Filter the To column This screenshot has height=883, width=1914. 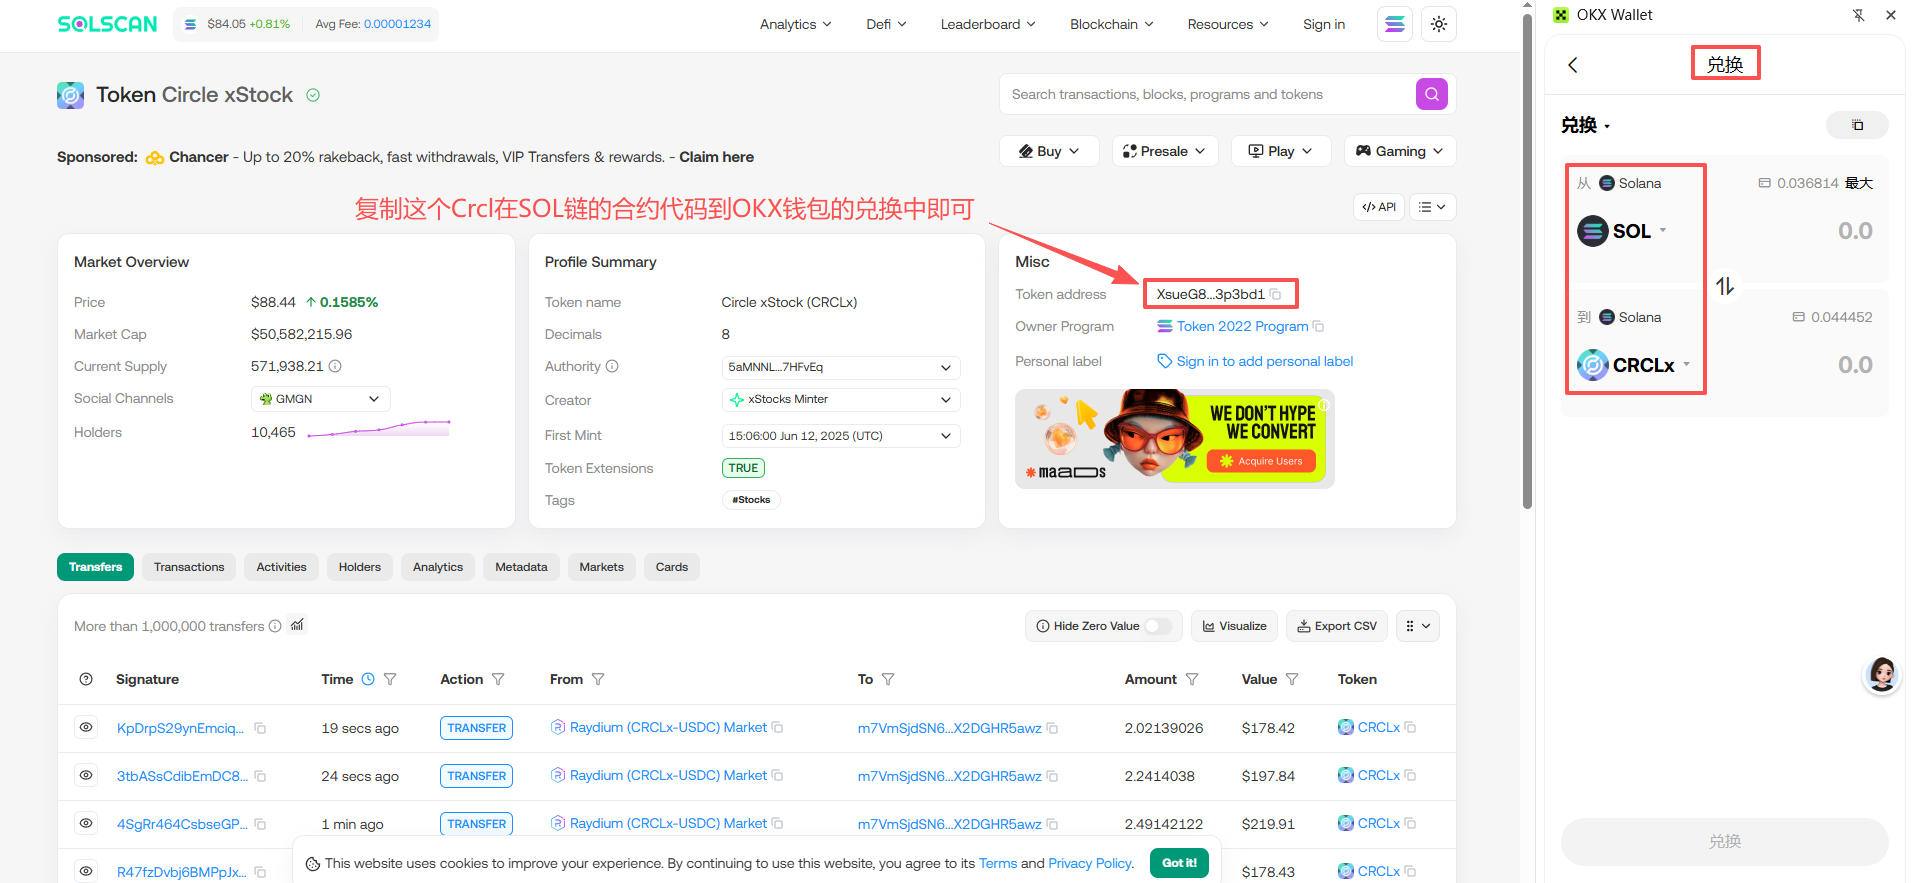(x=888, y=679)
